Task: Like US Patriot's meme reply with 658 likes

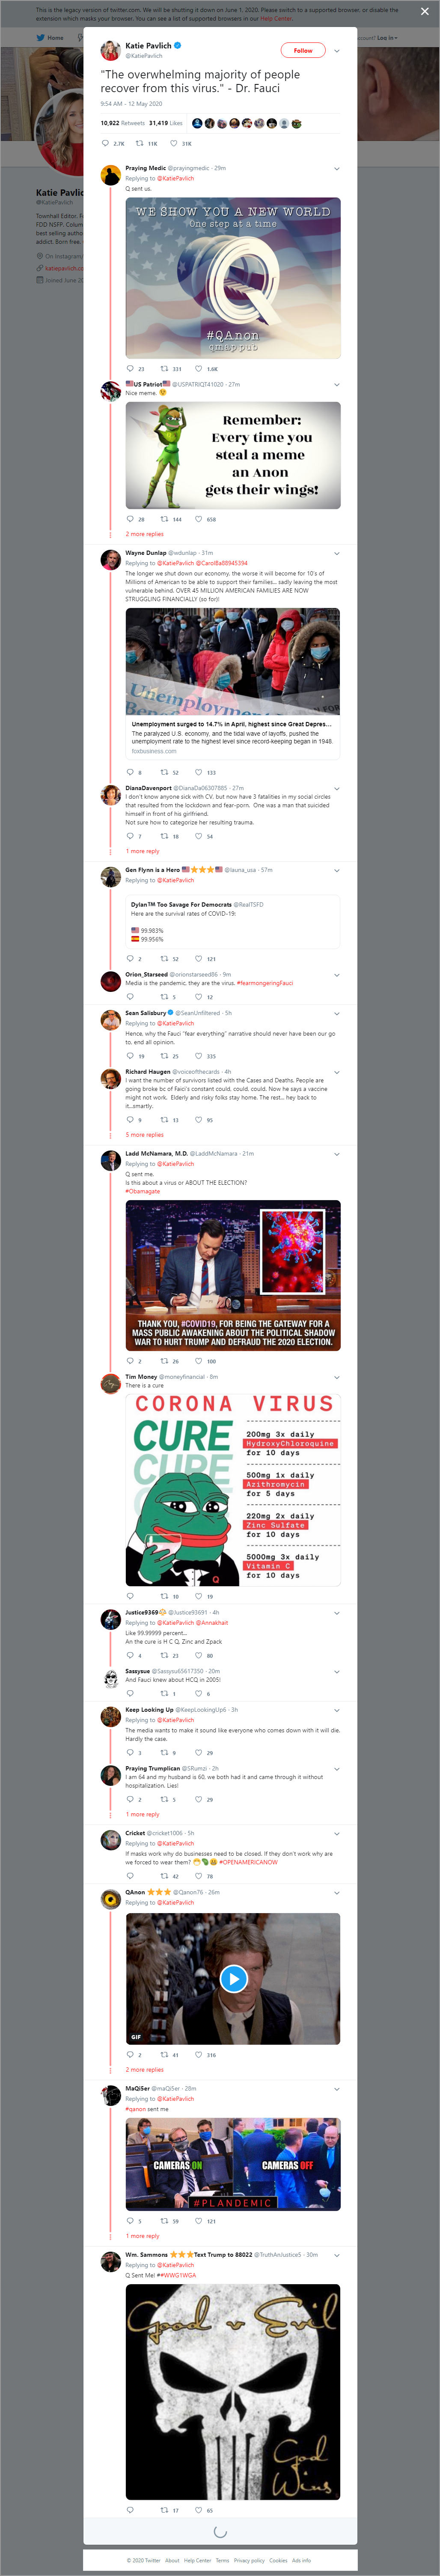Action: pyautogui.click(x=198, y=519)
